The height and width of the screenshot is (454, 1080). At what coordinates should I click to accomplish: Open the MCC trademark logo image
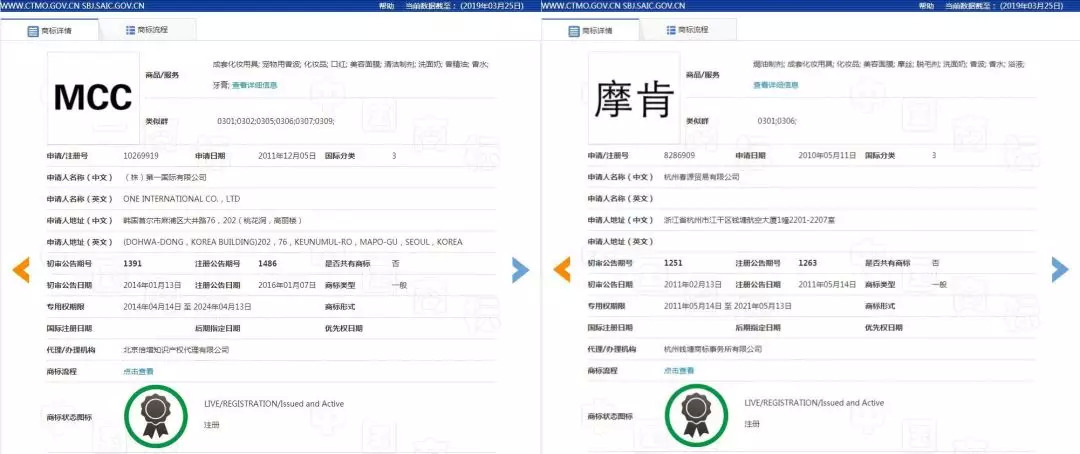pos(93,98)
